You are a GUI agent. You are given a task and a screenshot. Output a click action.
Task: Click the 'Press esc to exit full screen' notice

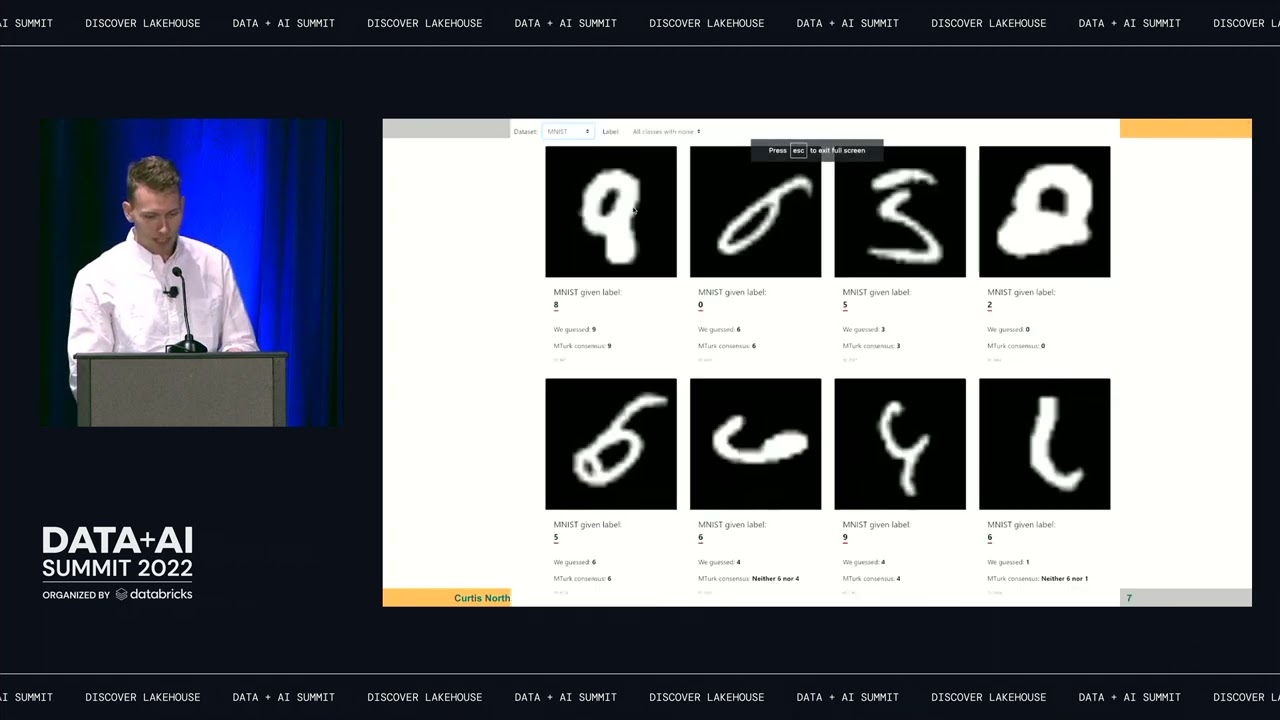tap(817, 150)
